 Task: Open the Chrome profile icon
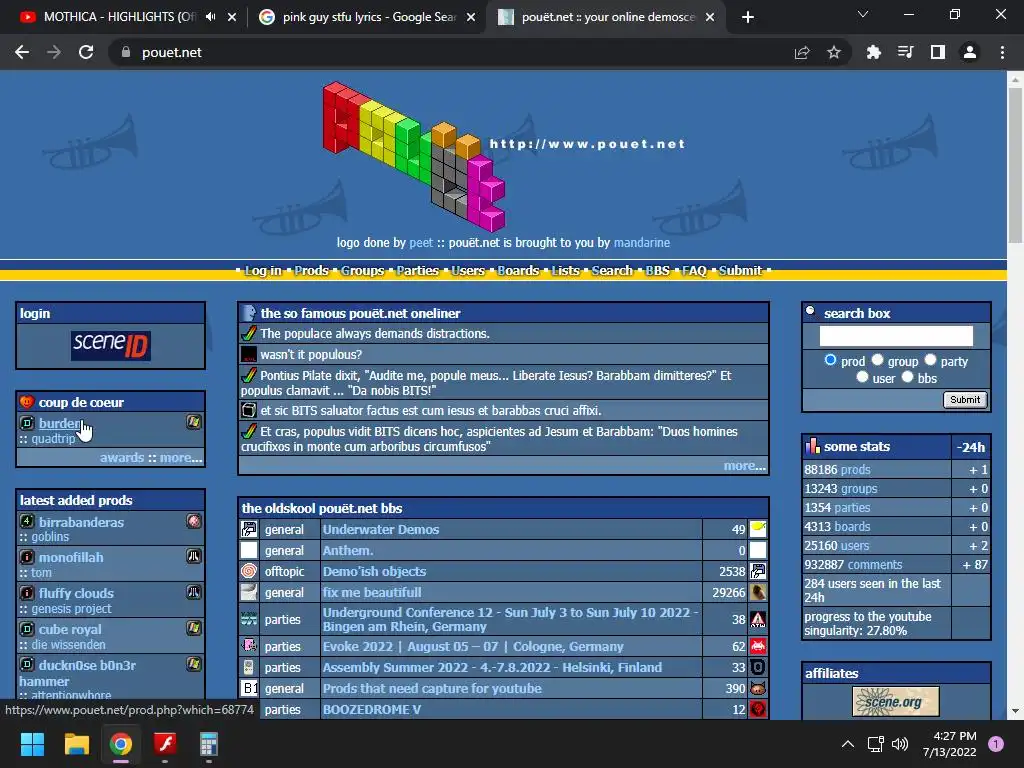click(x=970, y=52)
